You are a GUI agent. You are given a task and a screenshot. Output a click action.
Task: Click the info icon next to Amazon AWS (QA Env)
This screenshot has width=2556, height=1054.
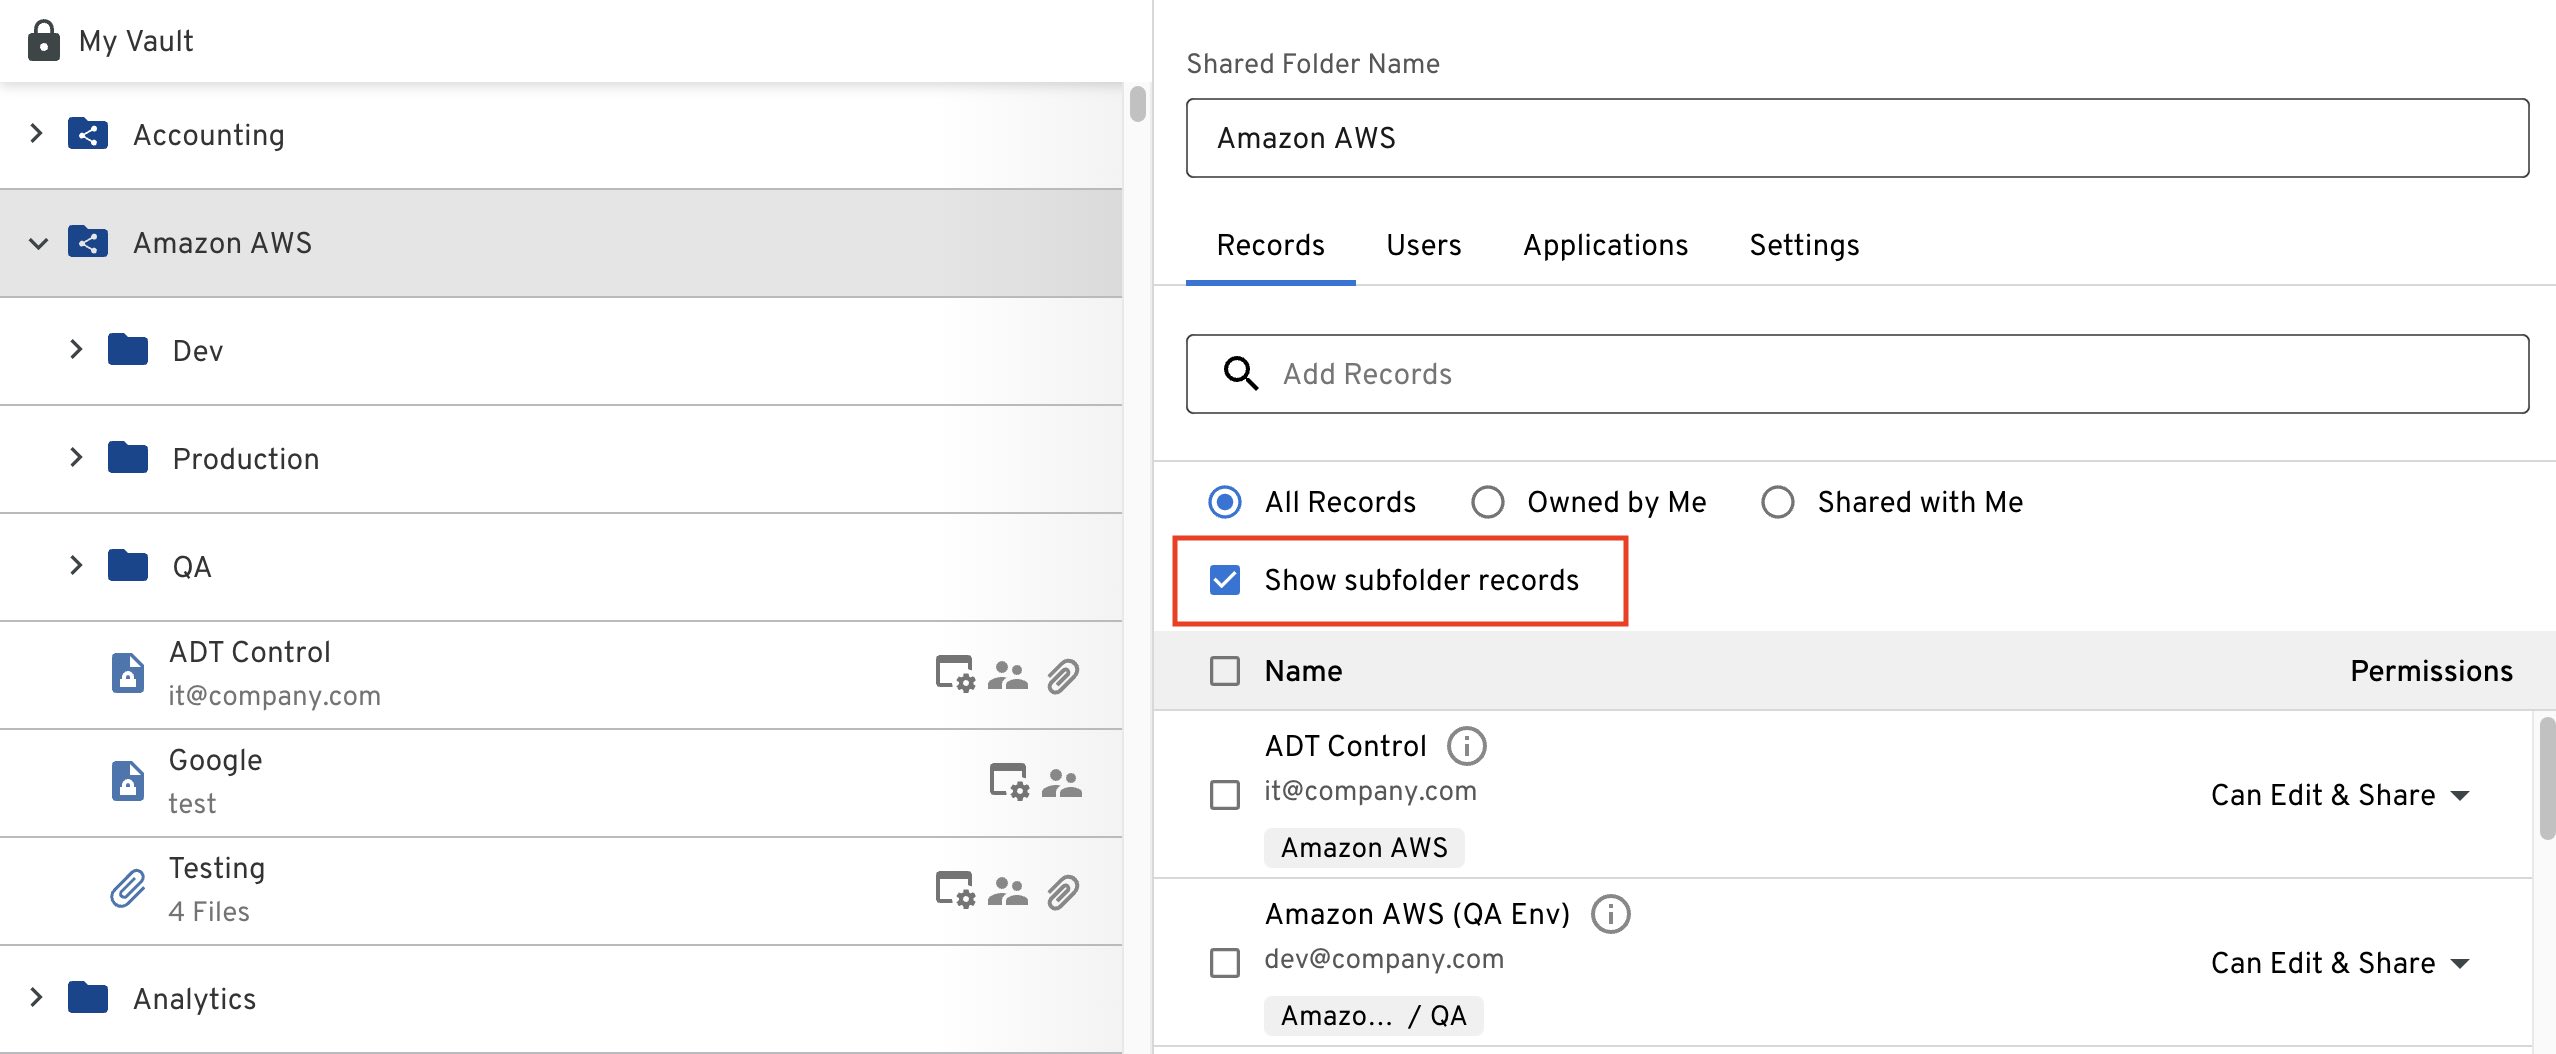(x=1611, y=914)
